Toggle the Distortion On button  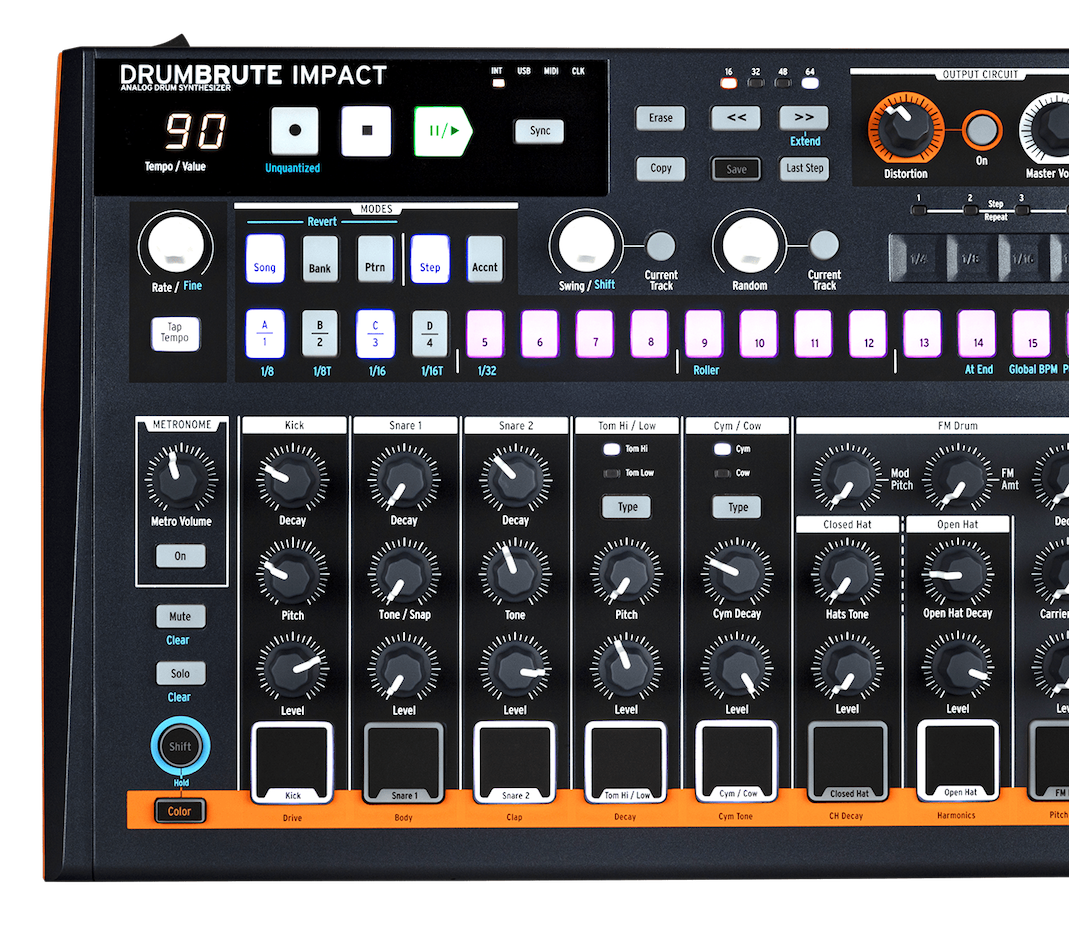[981, 130]
